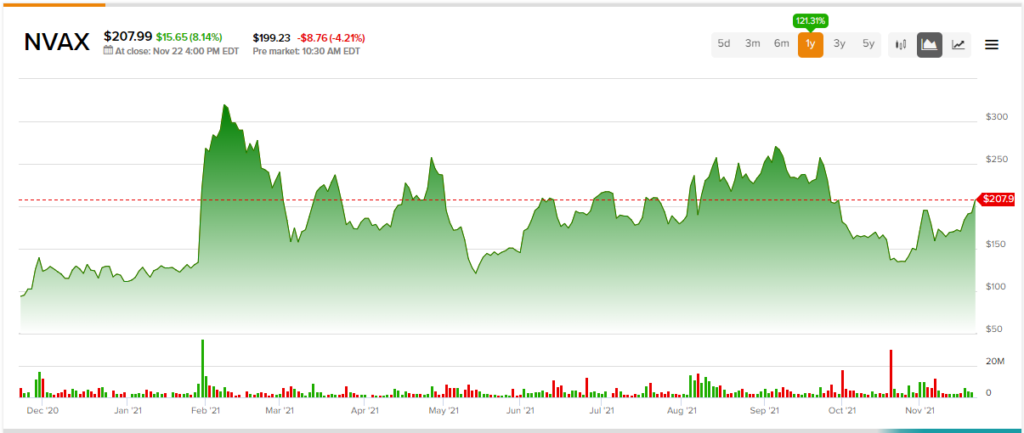
Task: Click the NVAX ticker symbol
Action: (56, 40)
